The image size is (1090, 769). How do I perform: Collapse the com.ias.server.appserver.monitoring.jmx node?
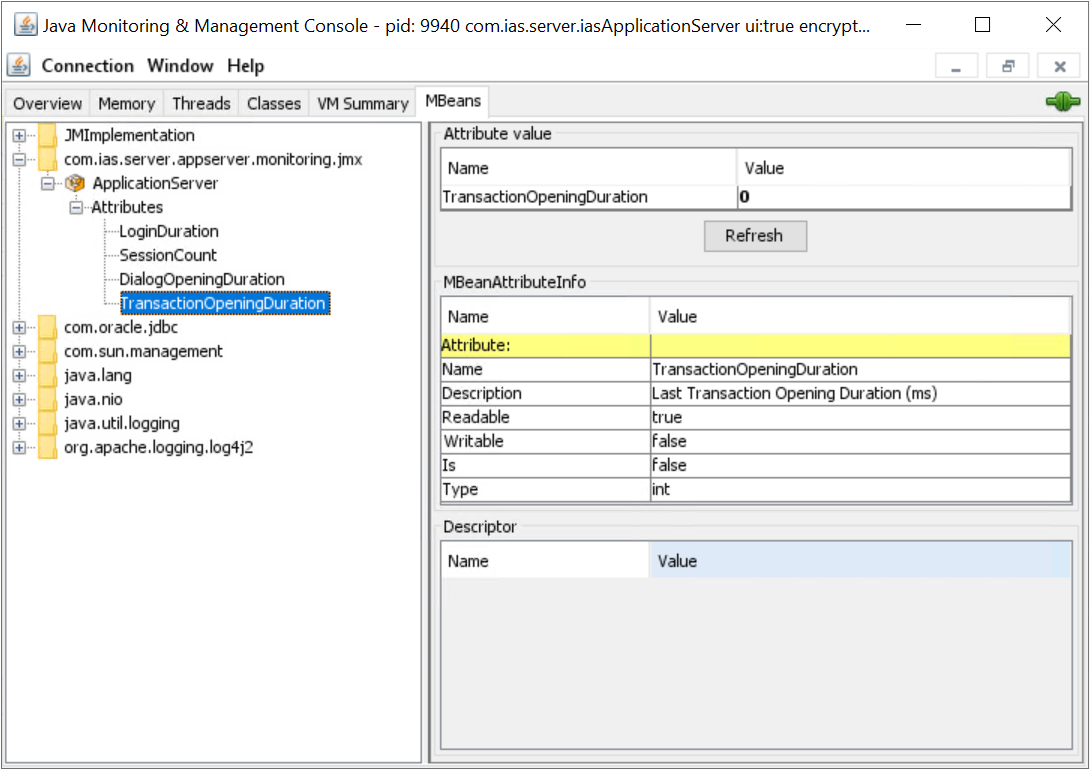pyautogui.click(x=19, y=159)
